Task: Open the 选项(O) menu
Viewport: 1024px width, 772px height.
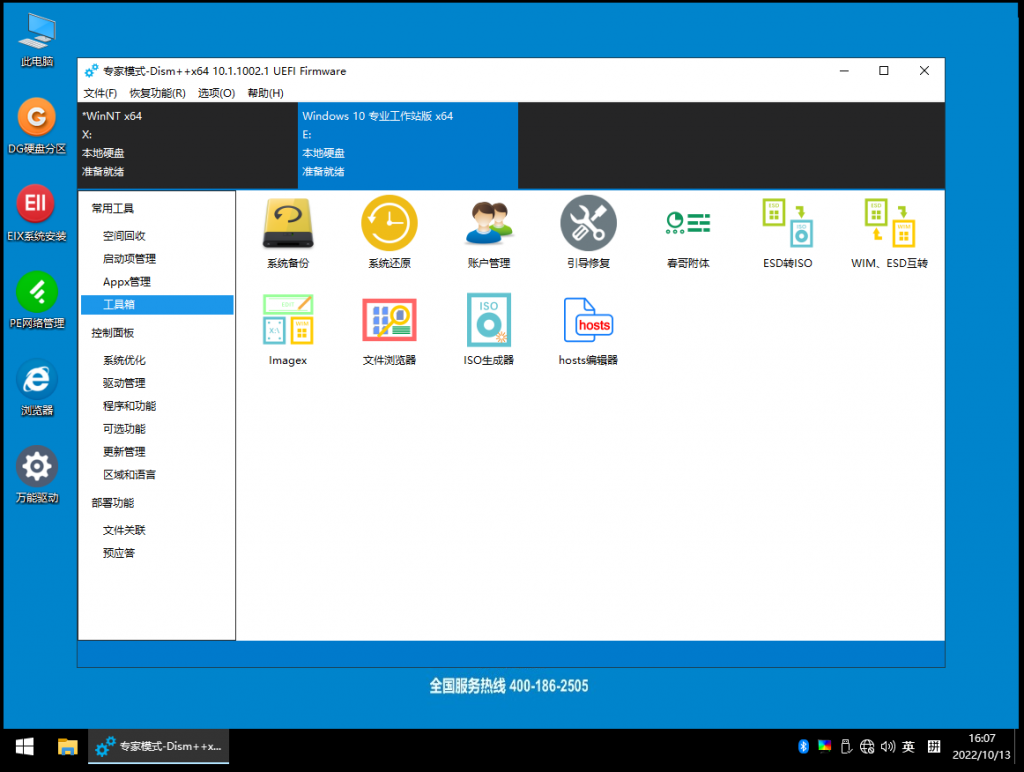Action: click(216, 93)
